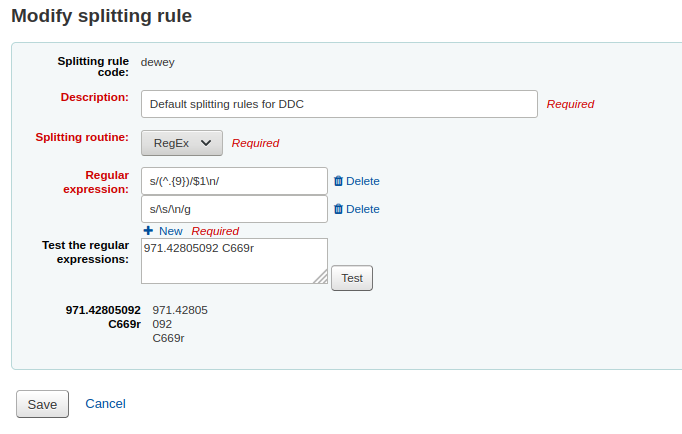Focus the test call number textarea
This screenshot has height=434, width=682.
[x=233, y=260]
